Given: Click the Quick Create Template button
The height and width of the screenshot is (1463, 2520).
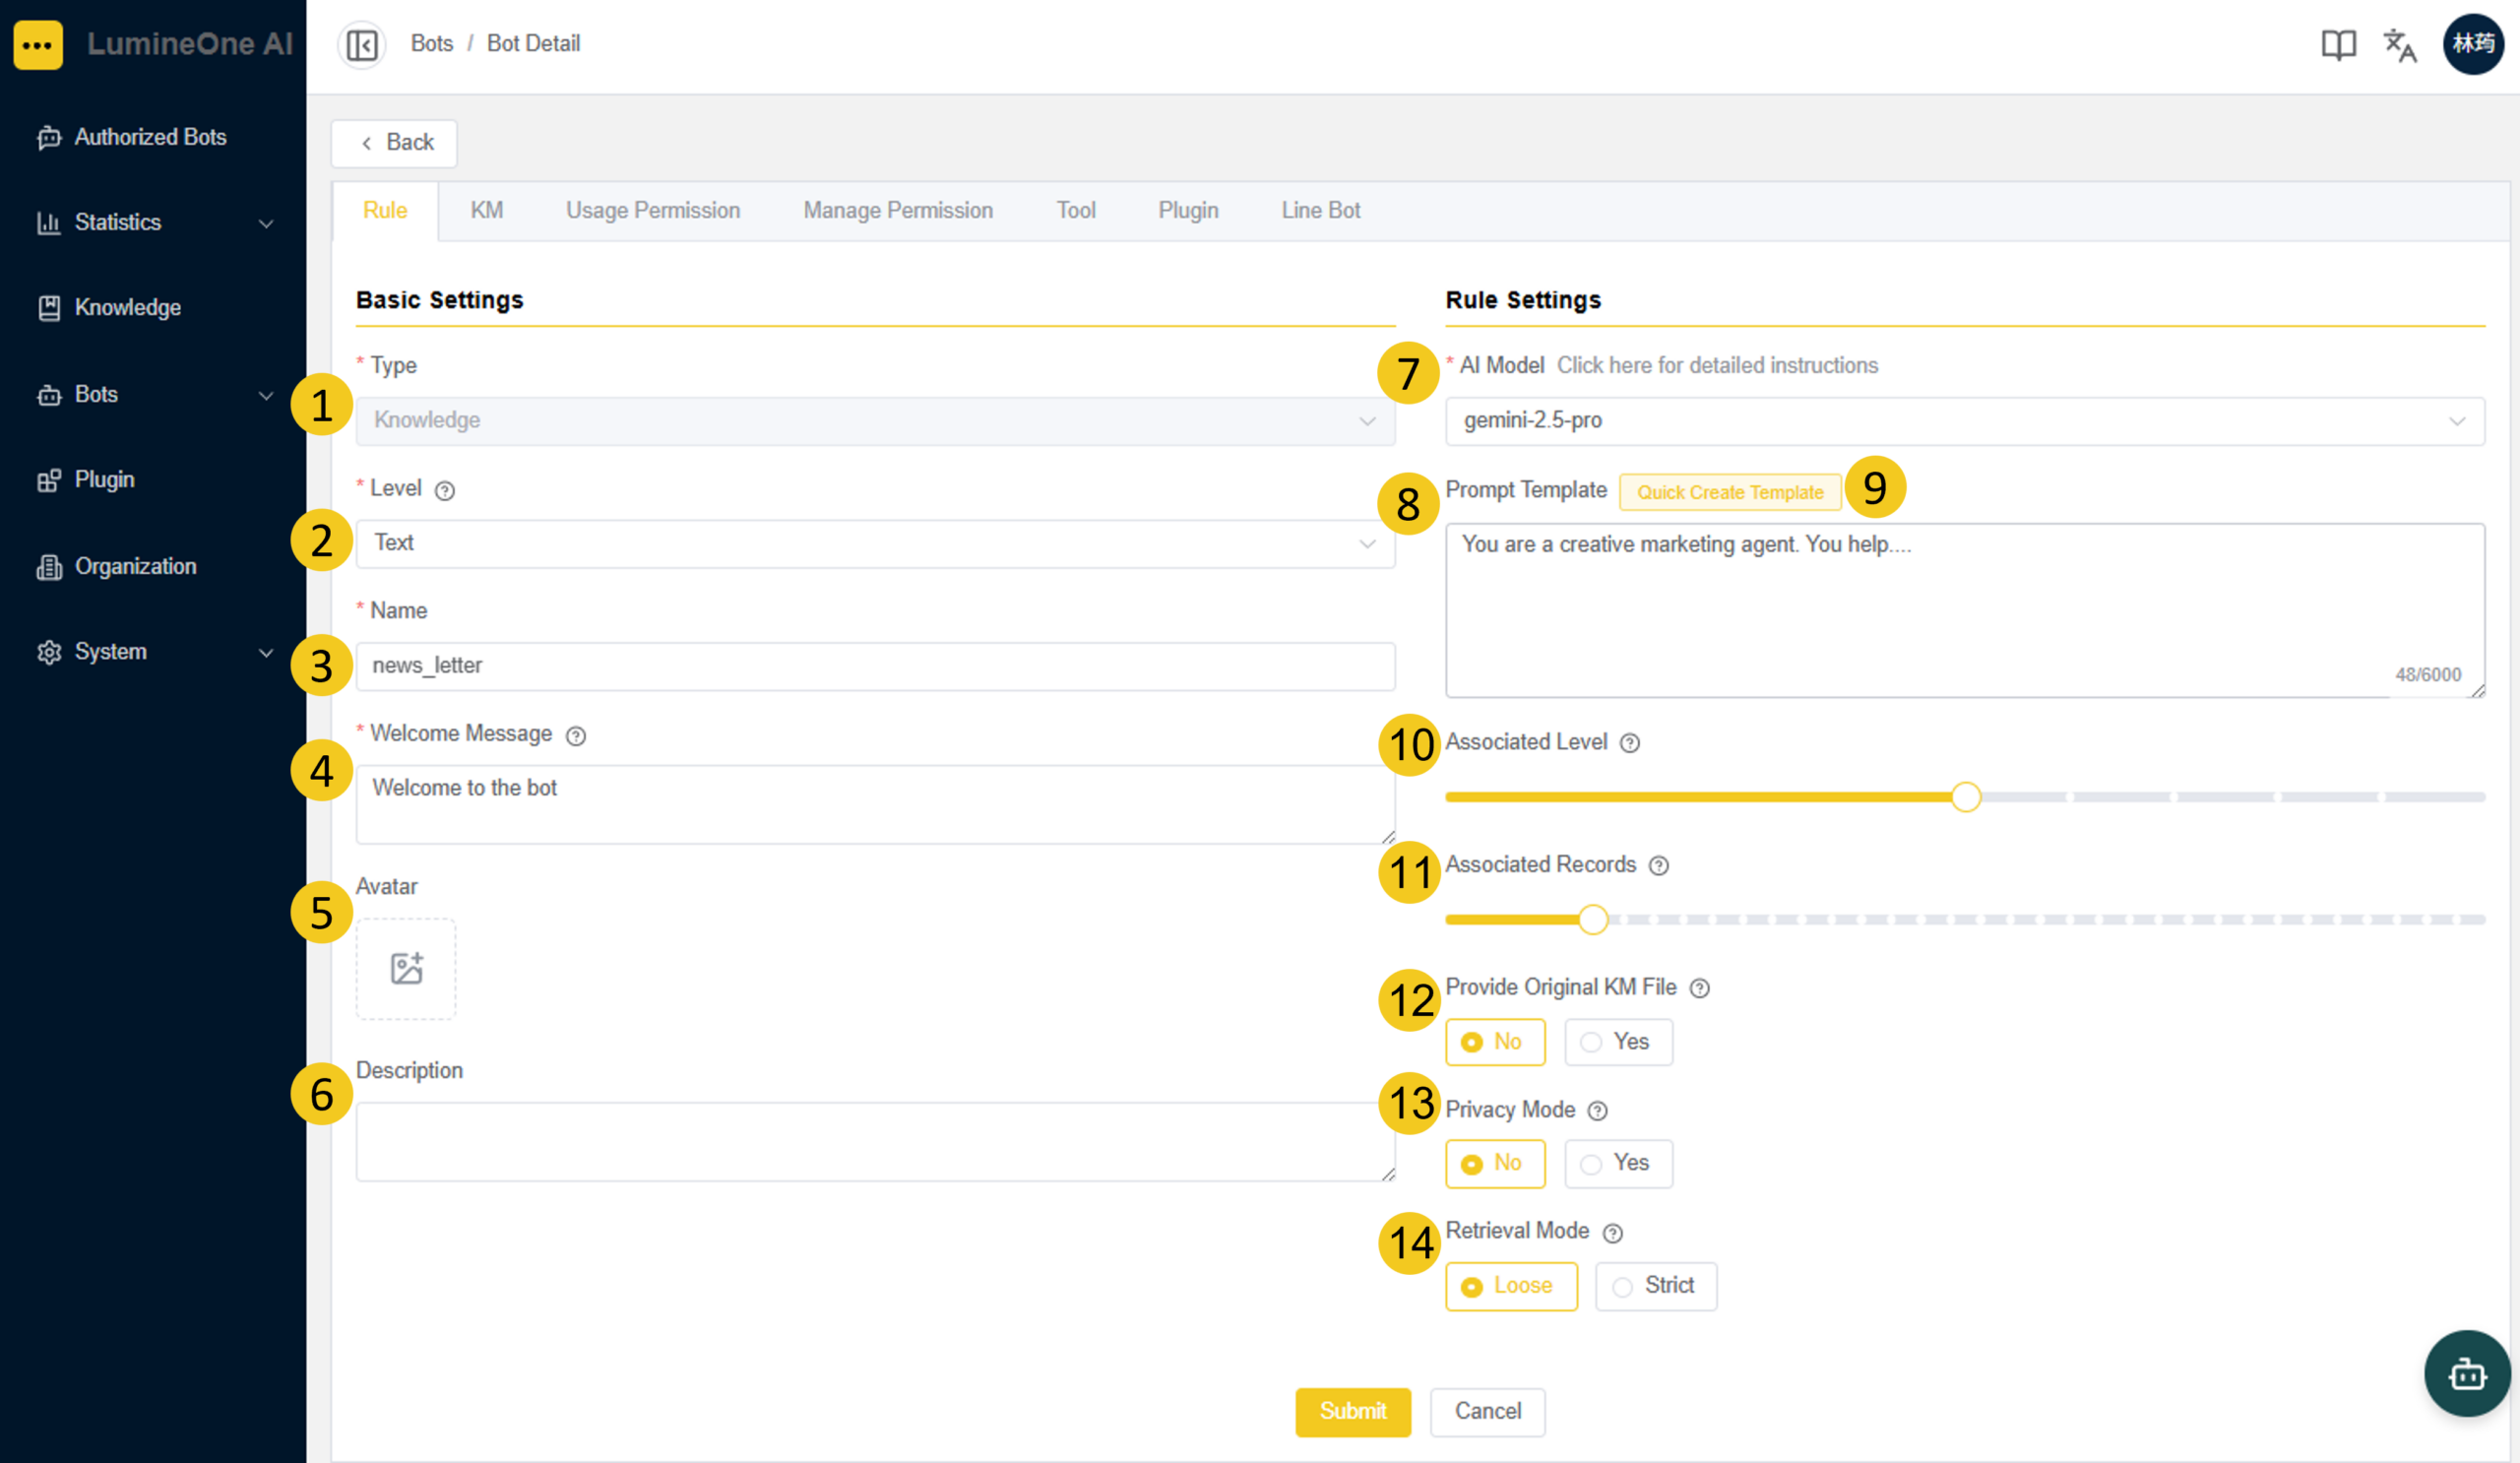Looking at the screenshot, I should coord(1730,492).
